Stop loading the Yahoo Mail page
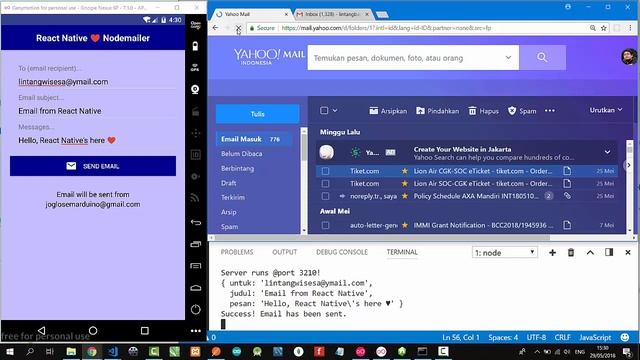This screenshot has height=360, width=640. (238, 28)
